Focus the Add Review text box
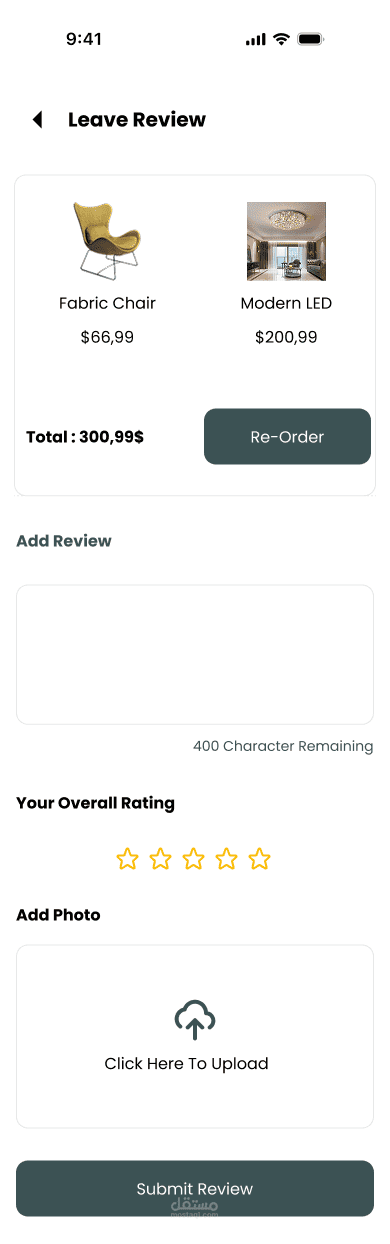The image size is (390, 1244). pos(195,655)
